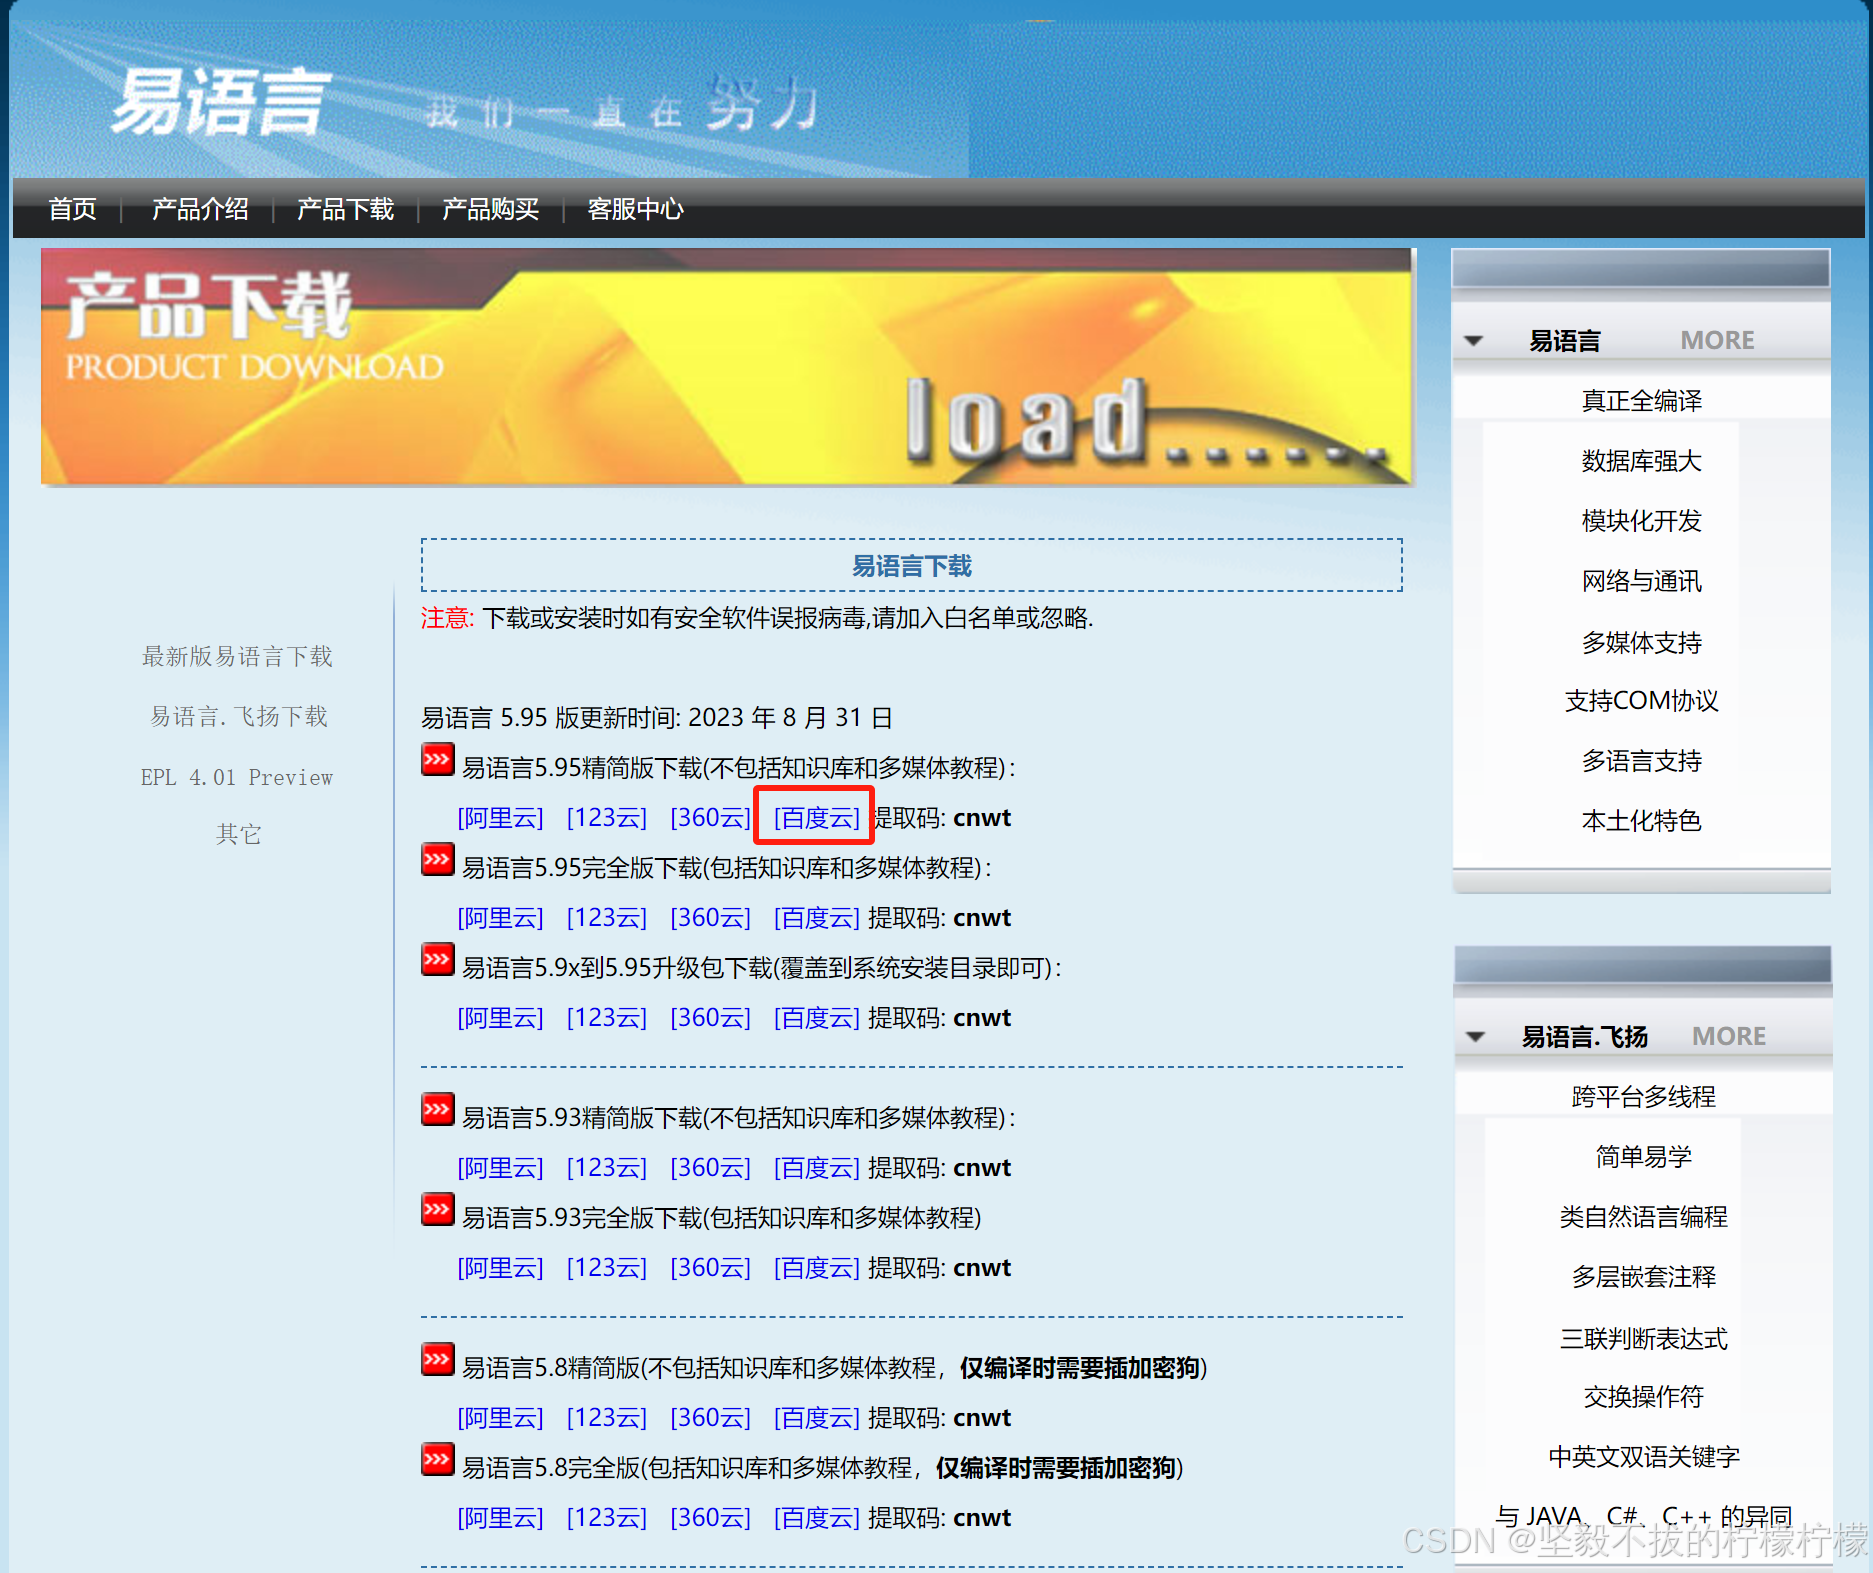1873x1573 pixels.
Task: Click 360云 link for 5.95完全版
Action: [x=710, y=918]
